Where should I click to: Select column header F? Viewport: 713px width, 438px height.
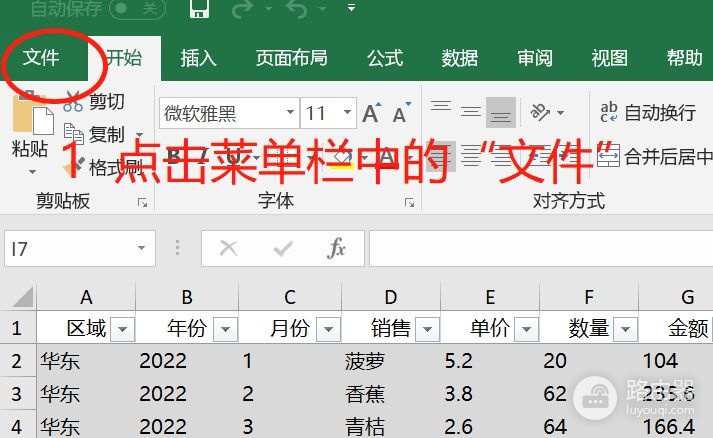(x=589, y=297)
